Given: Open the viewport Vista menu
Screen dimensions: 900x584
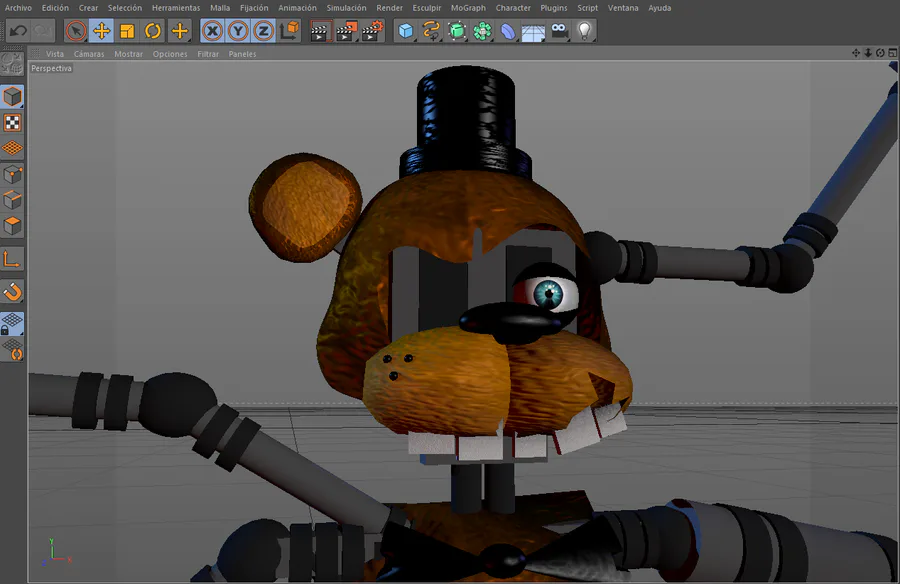Looking at the screenshot, I should pos(55,54).
